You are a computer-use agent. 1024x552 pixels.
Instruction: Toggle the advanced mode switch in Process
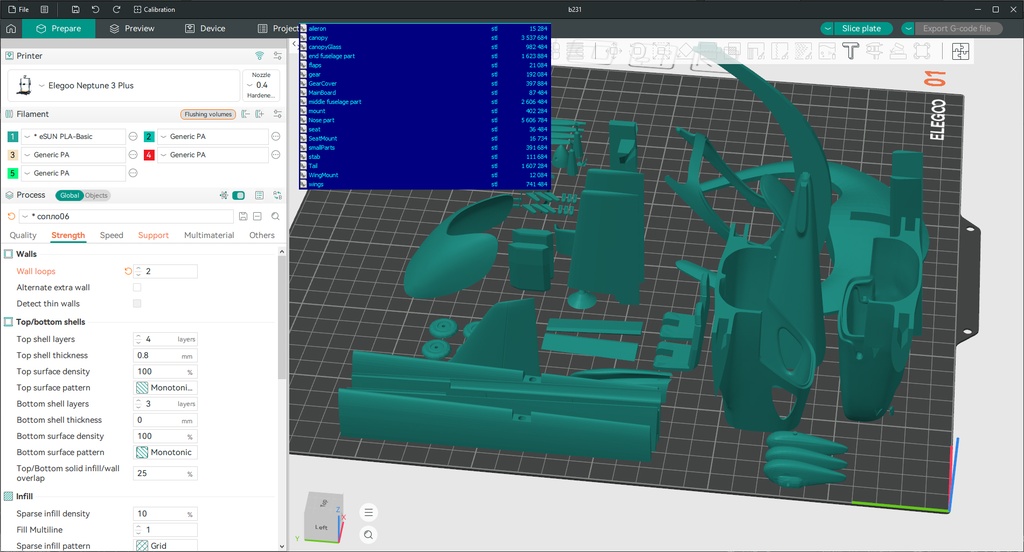coord(238,195)
